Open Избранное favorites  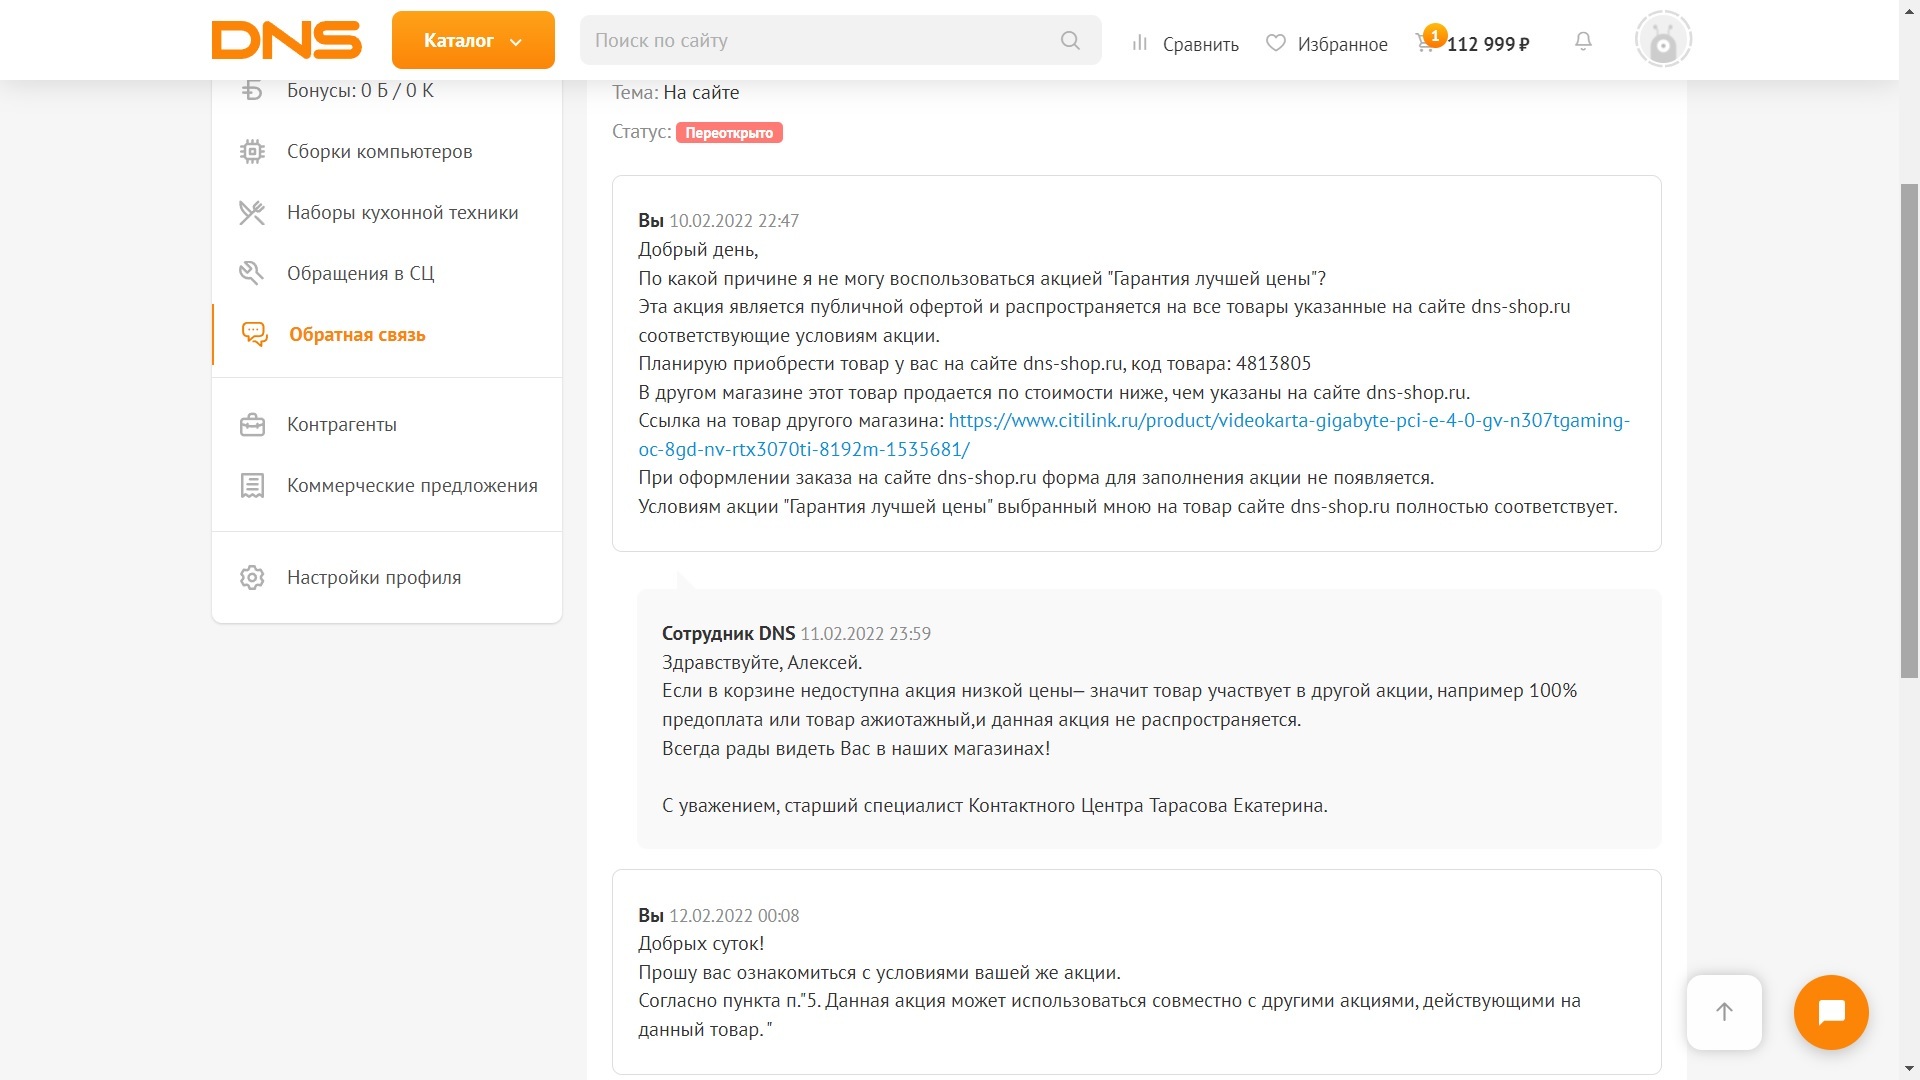tap(1342, 44)
